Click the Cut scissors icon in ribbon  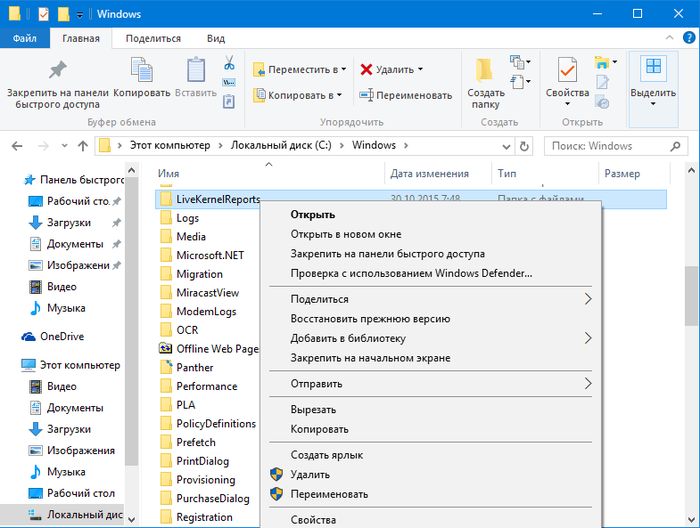click(x=229, y=65)
